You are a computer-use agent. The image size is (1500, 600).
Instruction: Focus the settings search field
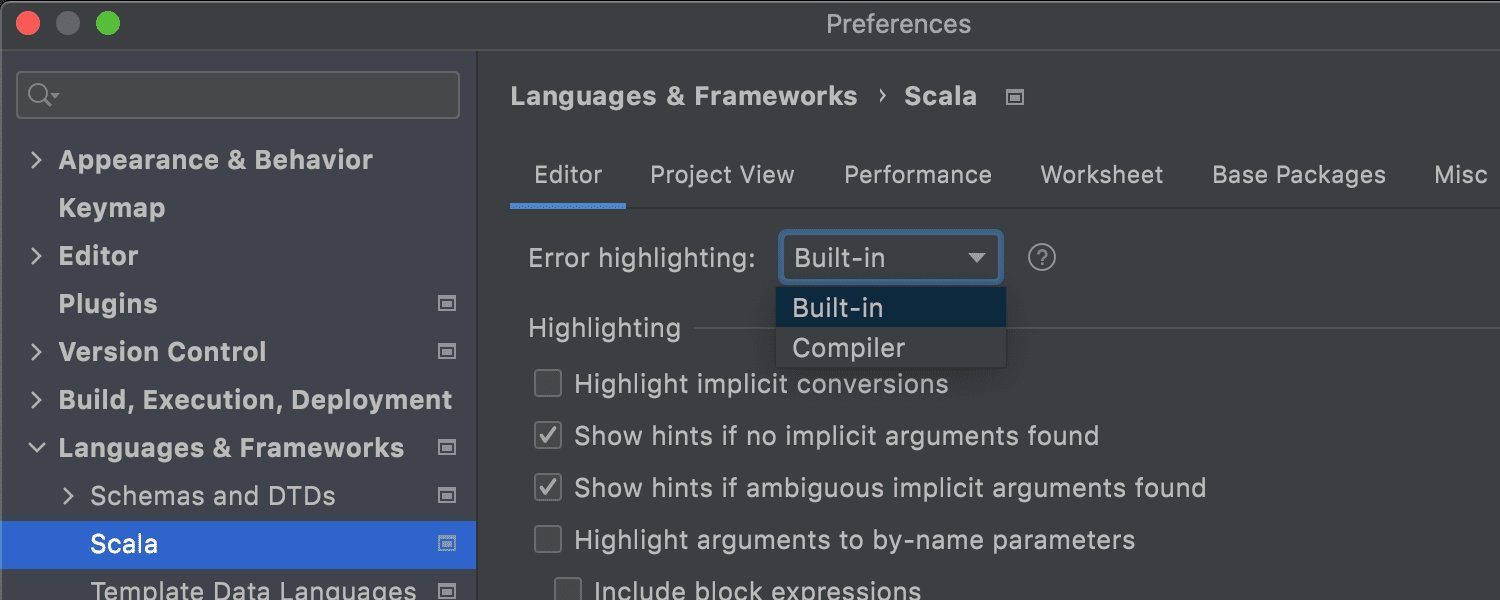pos(238,95)
